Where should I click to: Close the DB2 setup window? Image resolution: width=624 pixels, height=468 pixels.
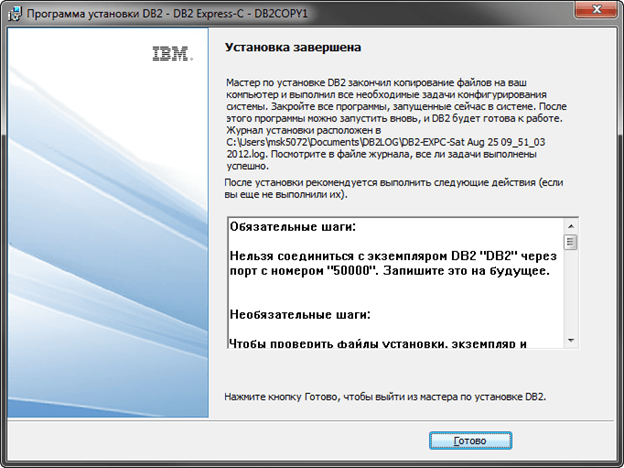tap(596, 10)
